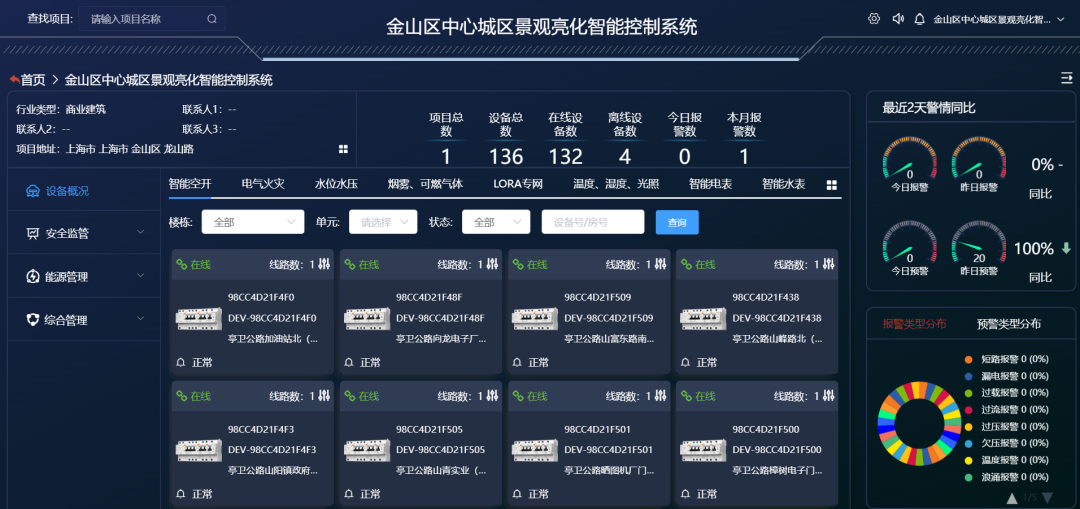Expand the 安全监管 sidebar menu chevron
Screen dimensions: 1080x509
[141, 233]
